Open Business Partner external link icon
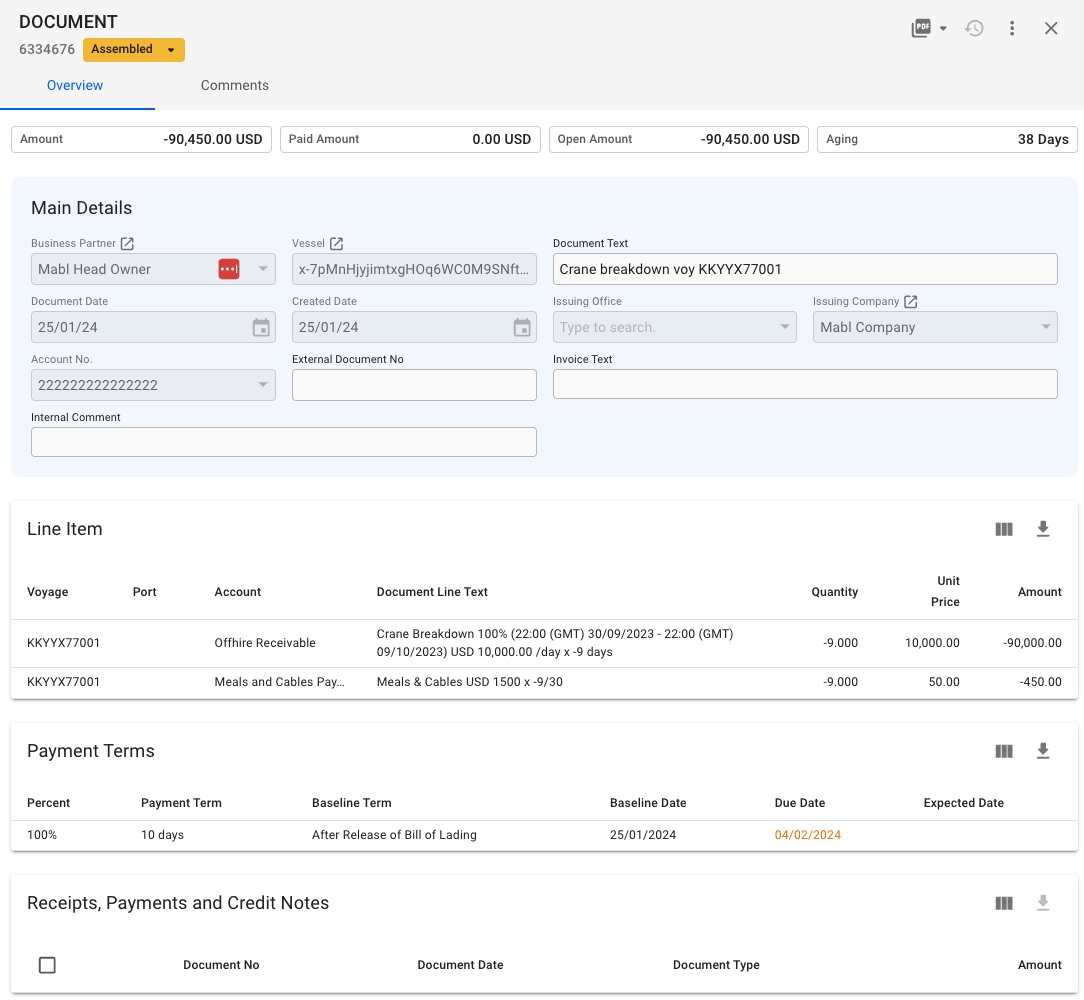The width and height of the screenshot is (1084, 1000). (x=127, y=244)
